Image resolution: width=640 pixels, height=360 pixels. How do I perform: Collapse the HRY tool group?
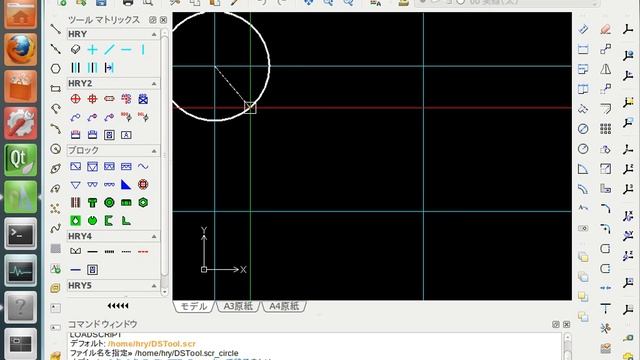click(x=154, y=34)
